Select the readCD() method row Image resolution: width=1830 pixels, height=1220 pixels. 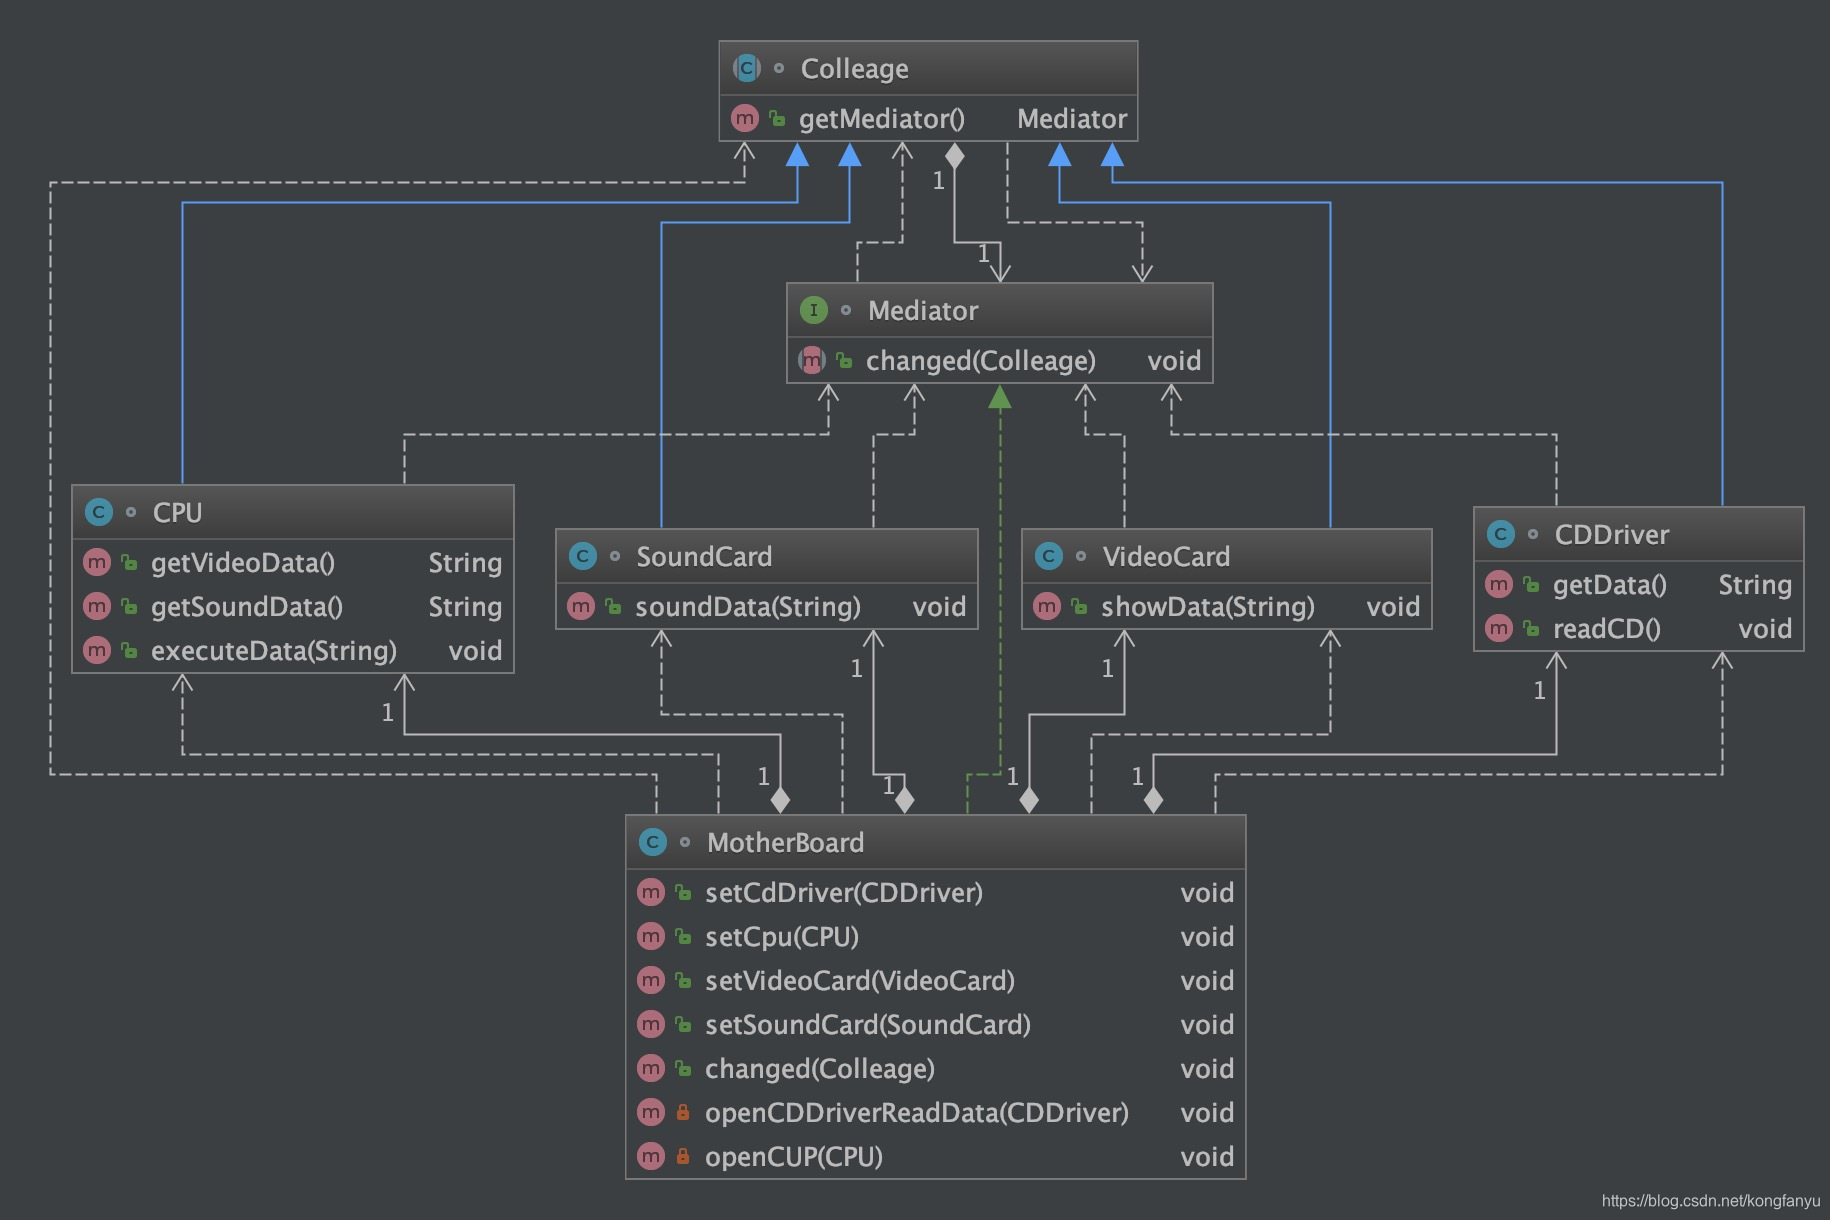(x=1639, y=628)
